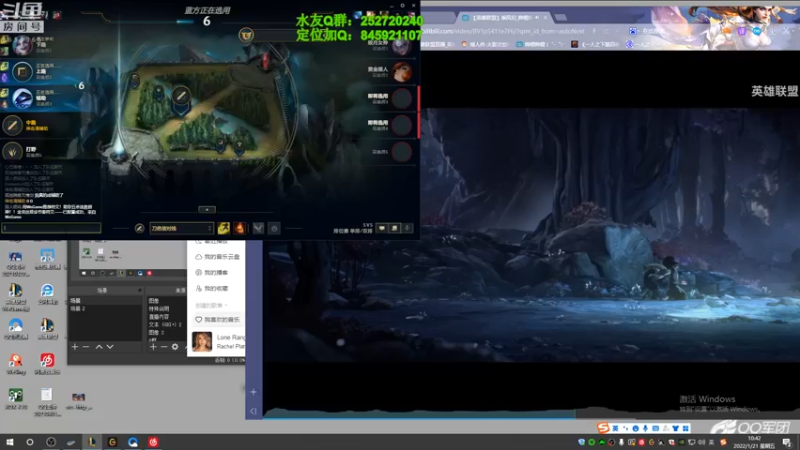Select the third teammate's champion portrait
This screenshot has height=450, width=800.
(x=22, y=98)
